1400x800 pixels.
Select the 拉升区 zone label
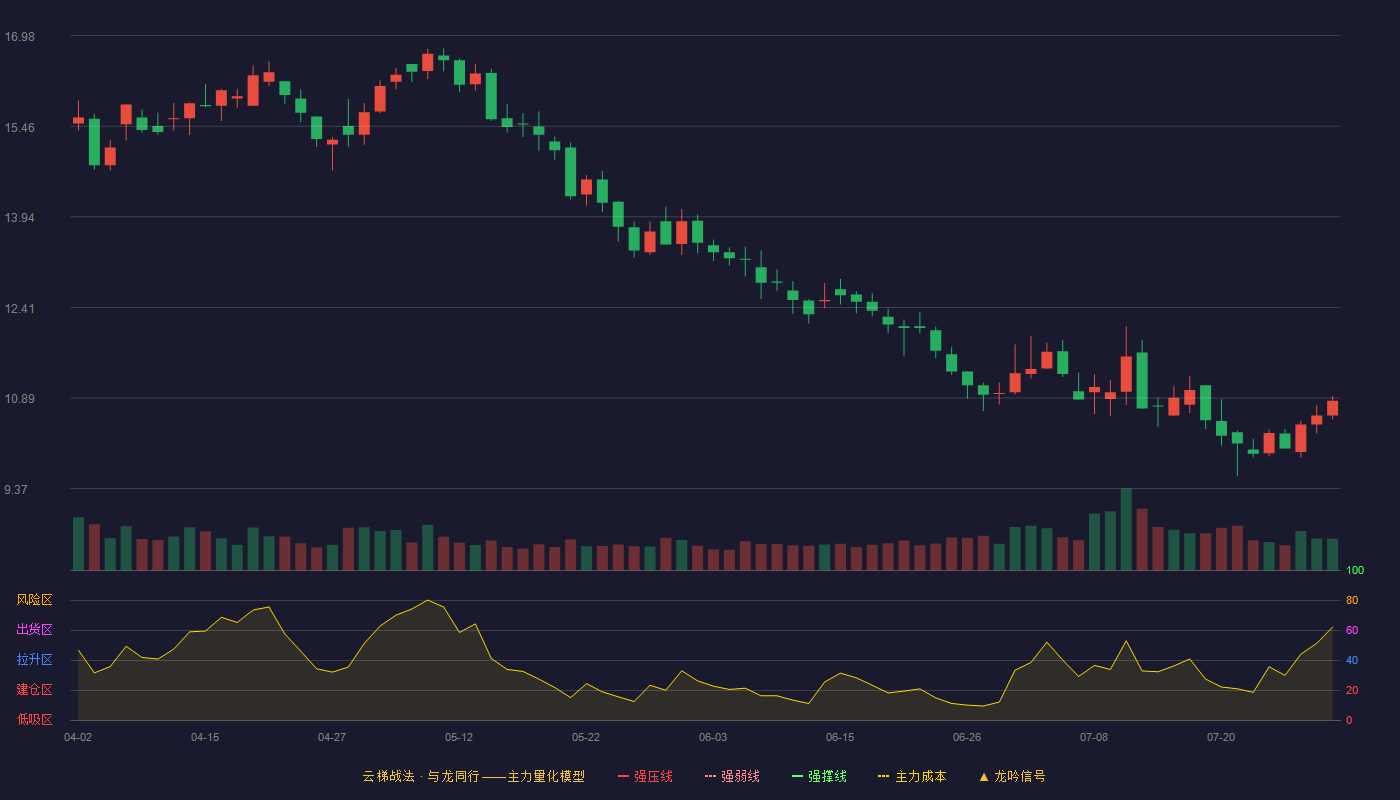34,660
